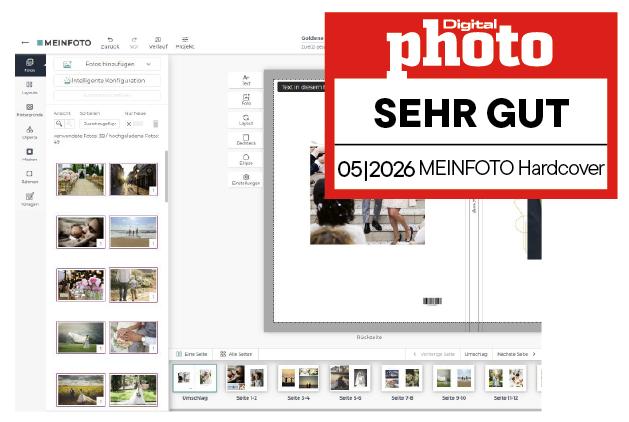Click the MEINFOTO logo

tap(64, 43)
